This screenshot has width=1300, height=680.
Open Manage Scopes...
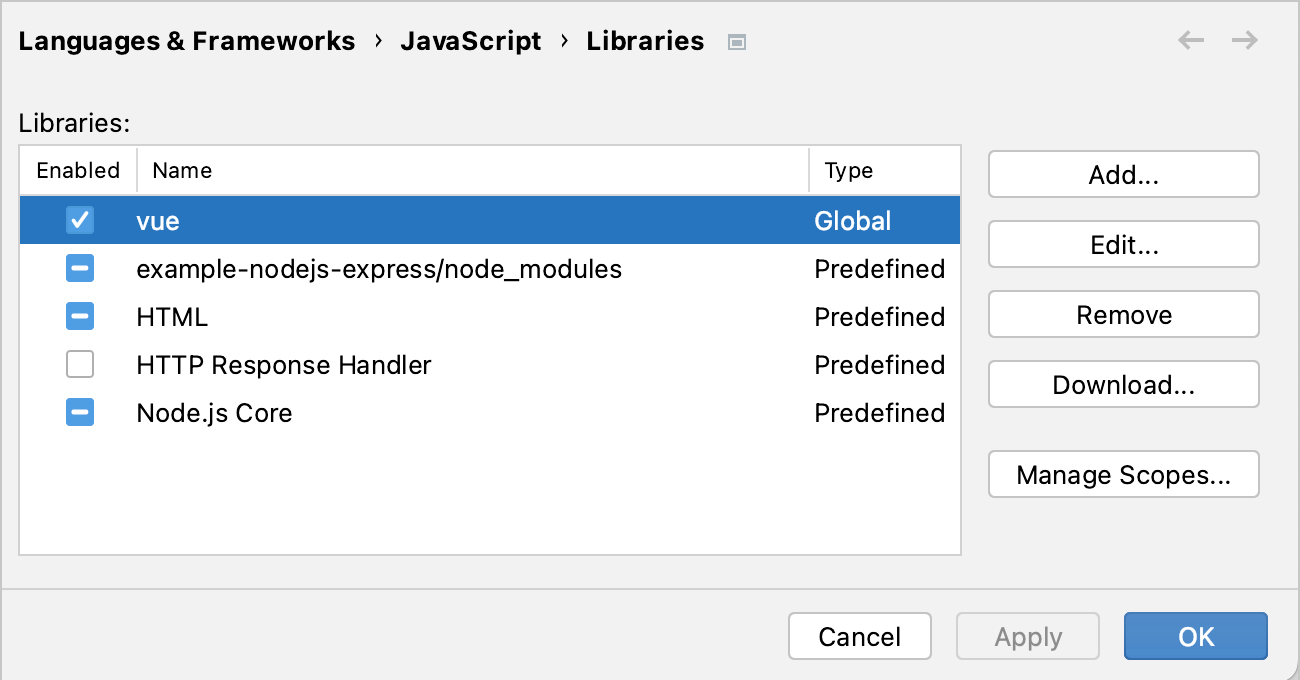pos(1123,474)
